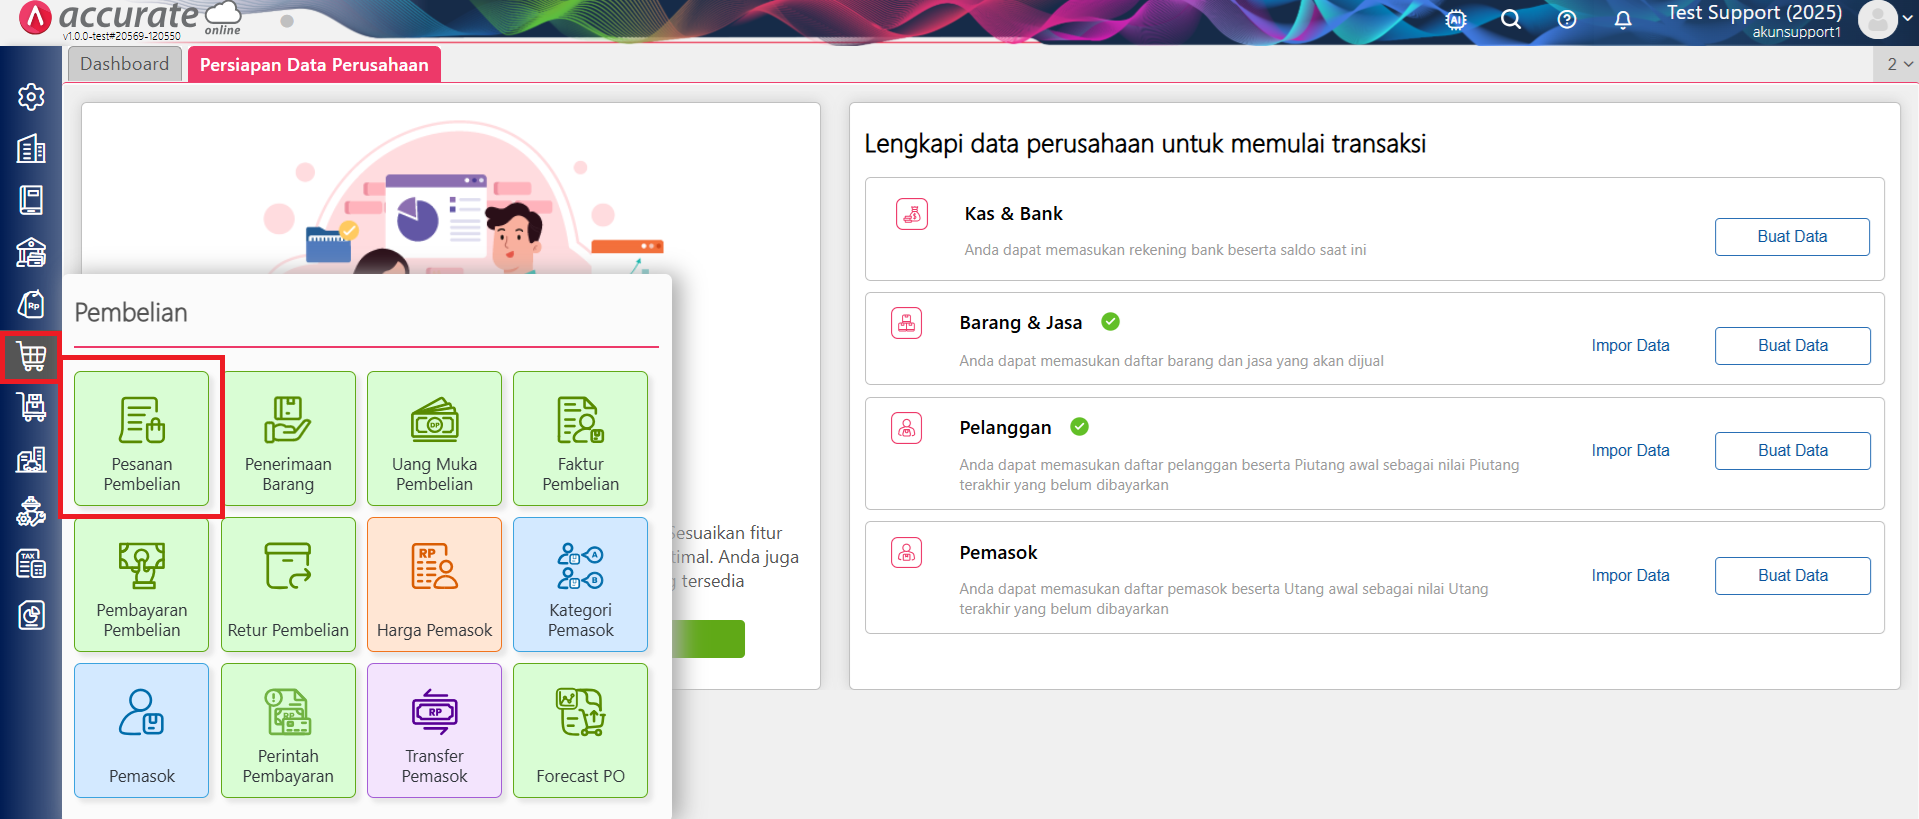Click Buat Data for Kas & Bank

pyautogui.click(x=1792, y=237)
